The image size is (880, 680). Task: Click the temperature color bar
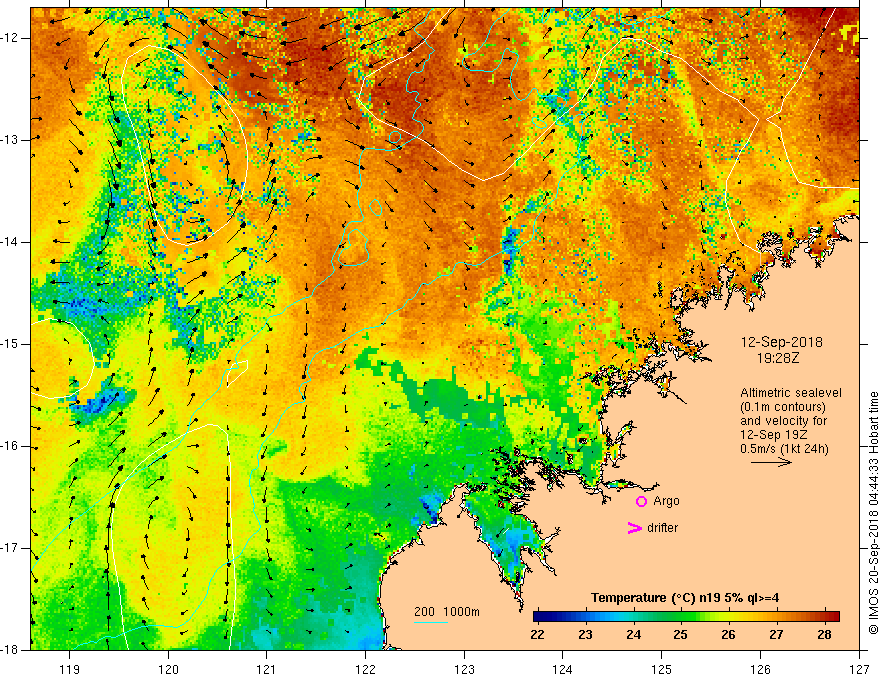tap(686, 616)
